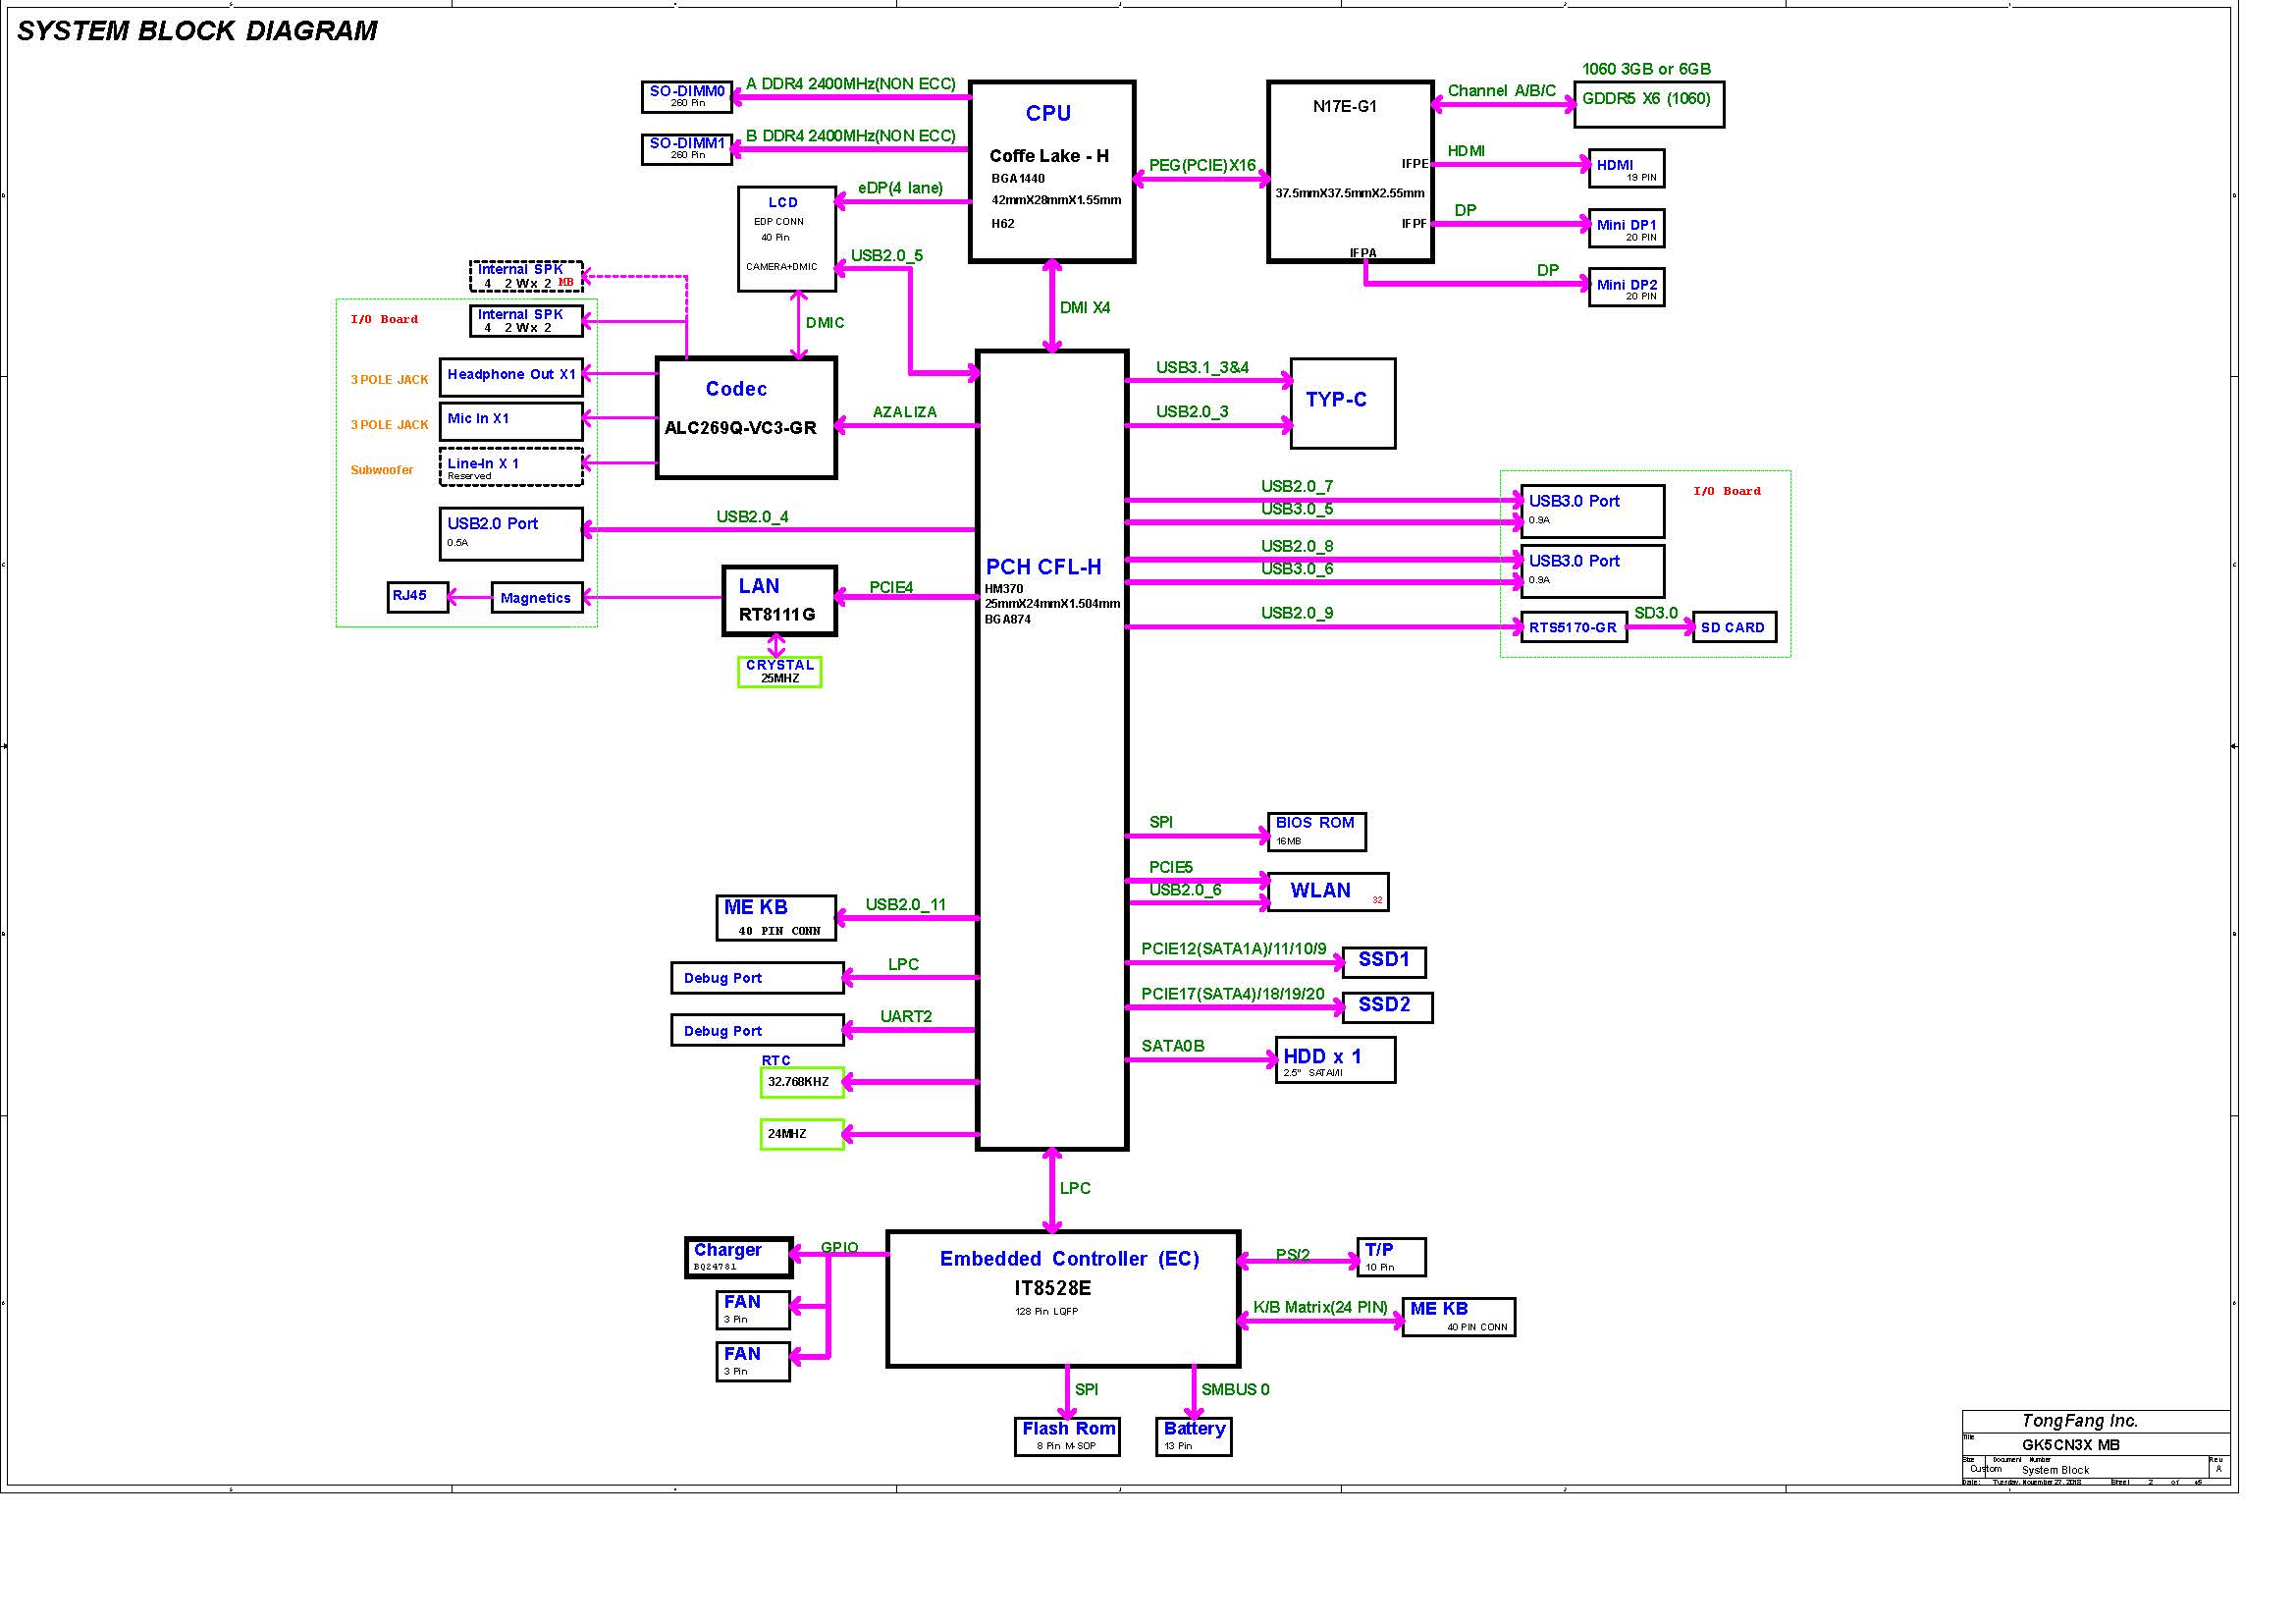This screenshot has width=2296, height=1623.
Task: Select the SD CARD box
Action: pos(1733,627)
